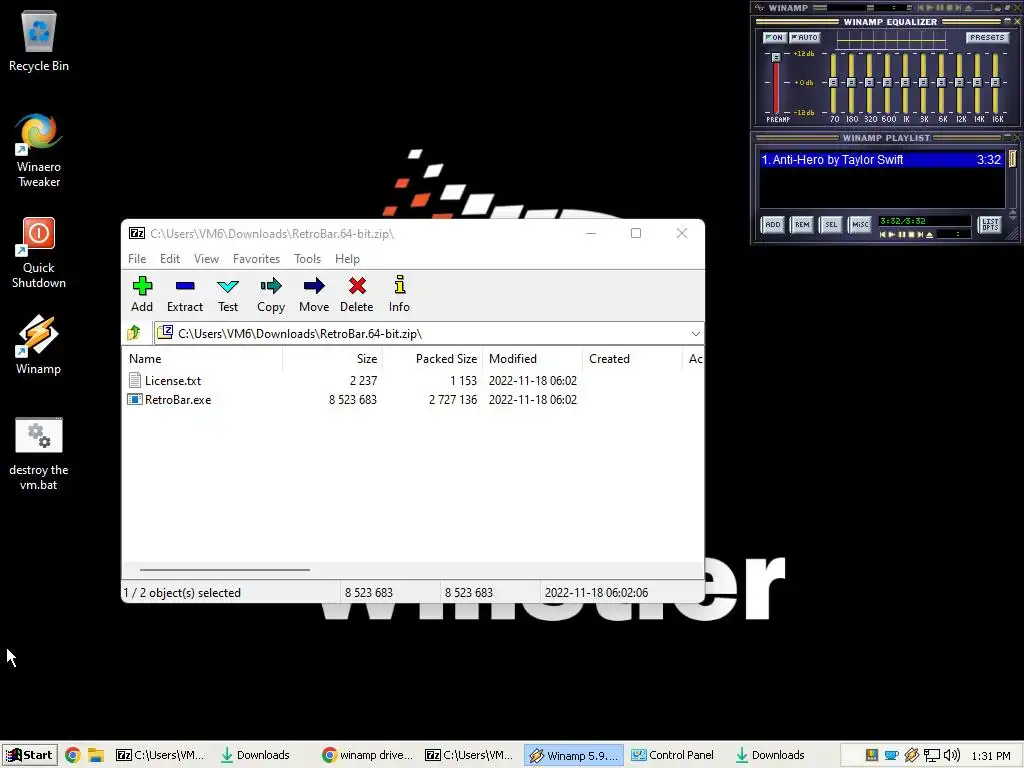This screenshot has height=768, width=1024.
Task: Click the network tray icon
Action: 932,756
